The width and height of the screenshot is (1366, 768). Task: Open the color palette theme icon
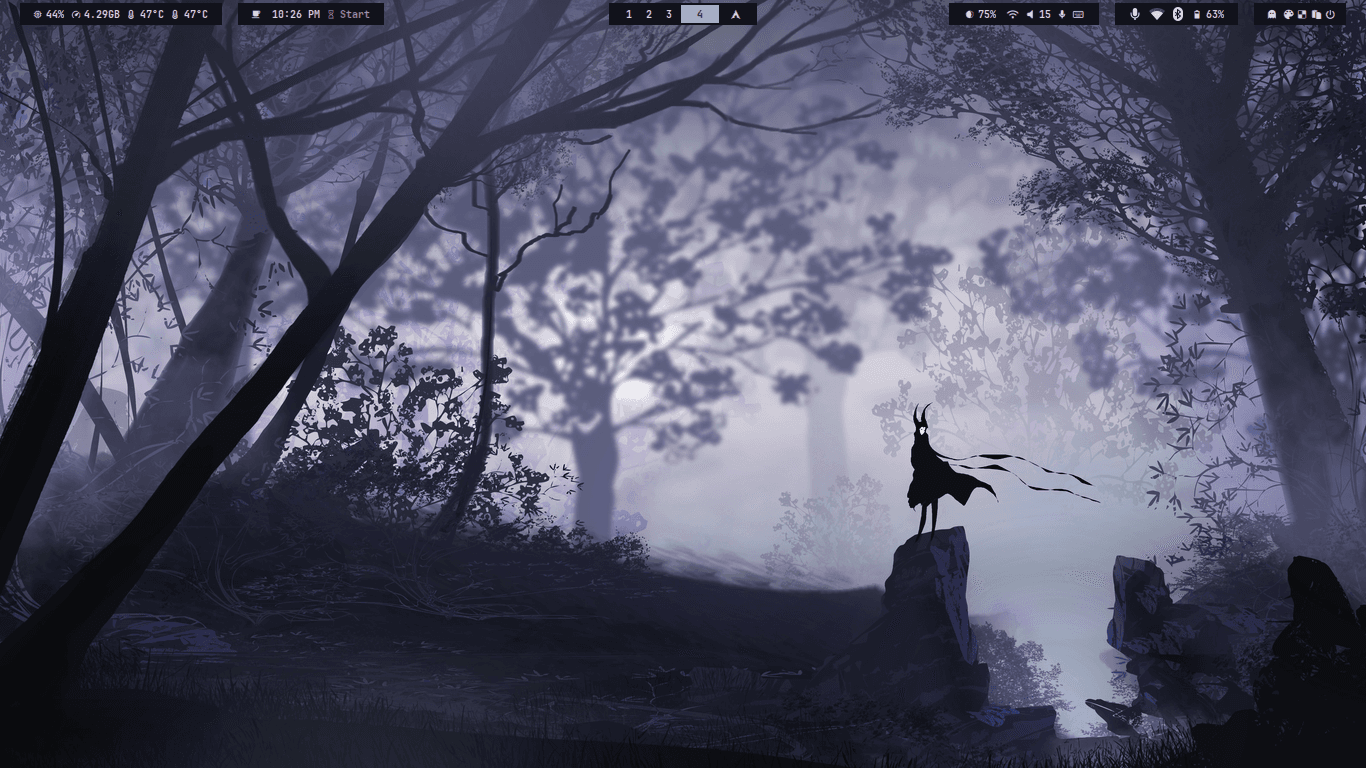(1288, 14)
